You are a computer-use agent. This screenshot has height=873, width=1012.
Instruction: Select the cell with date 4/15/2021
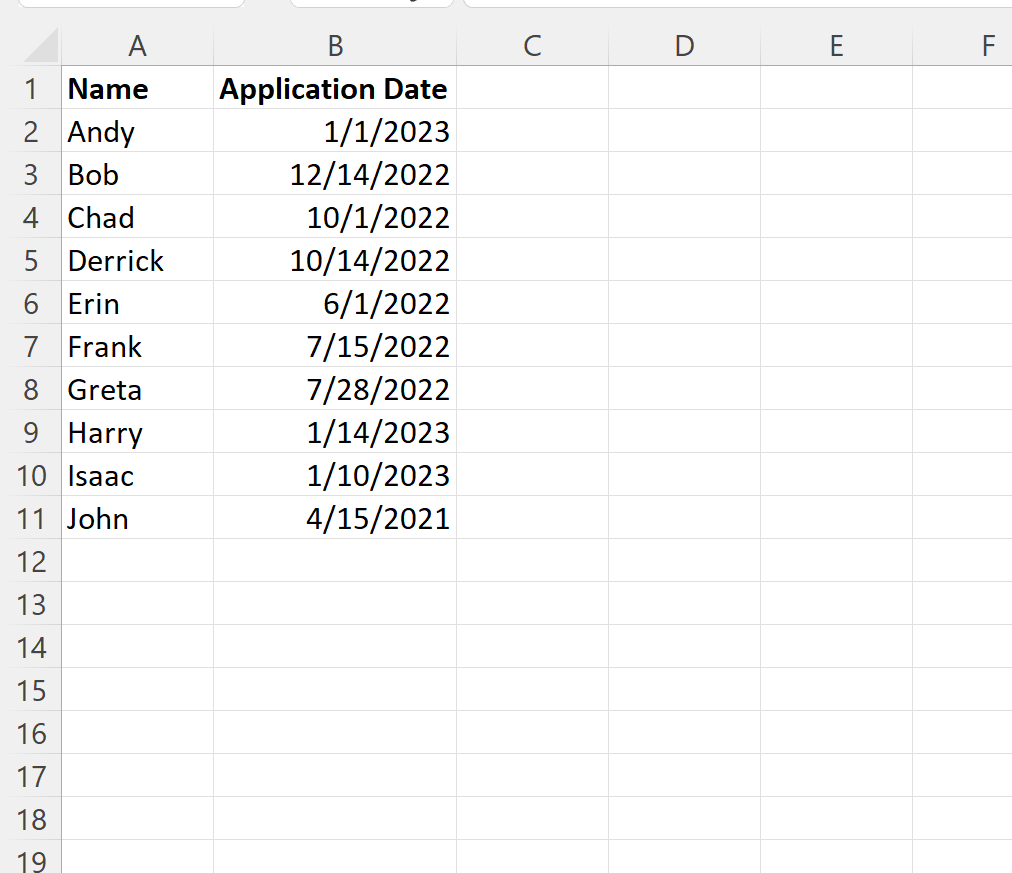(335, 518)
